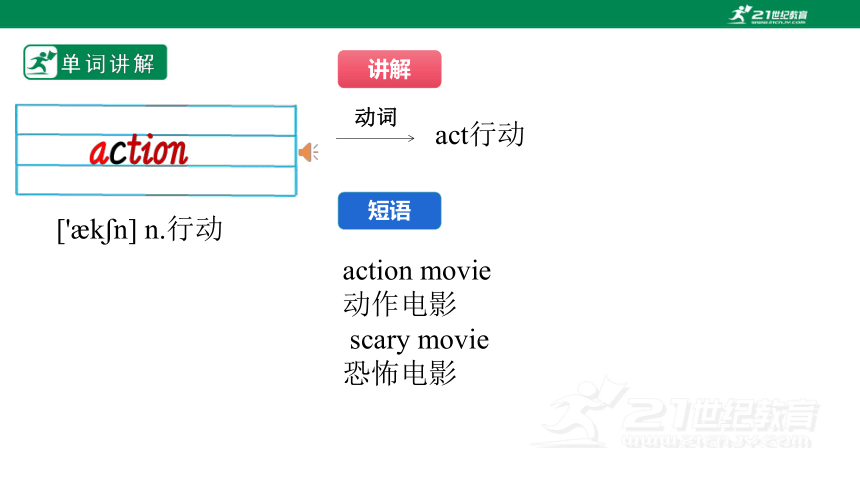Click the handwritten word action
Image resolution: width=860 pixels, height=484 pixels.
pyautogui.click(x=139, y=150)
